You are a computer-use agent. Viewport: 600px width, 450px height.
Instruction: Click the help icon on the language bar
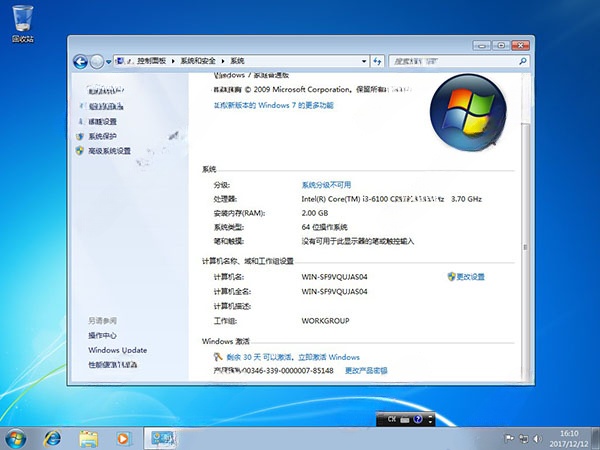pos(417,419)
